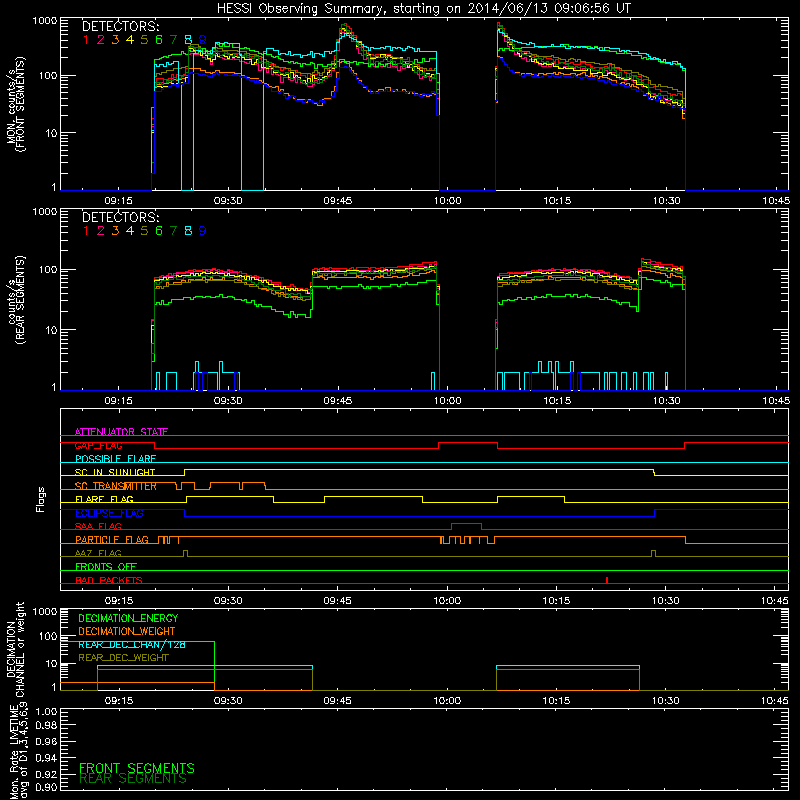Click the FRONT SEGMENTS livetime legend text
This screenshot has height=800, width=800.
coord(137,768)
